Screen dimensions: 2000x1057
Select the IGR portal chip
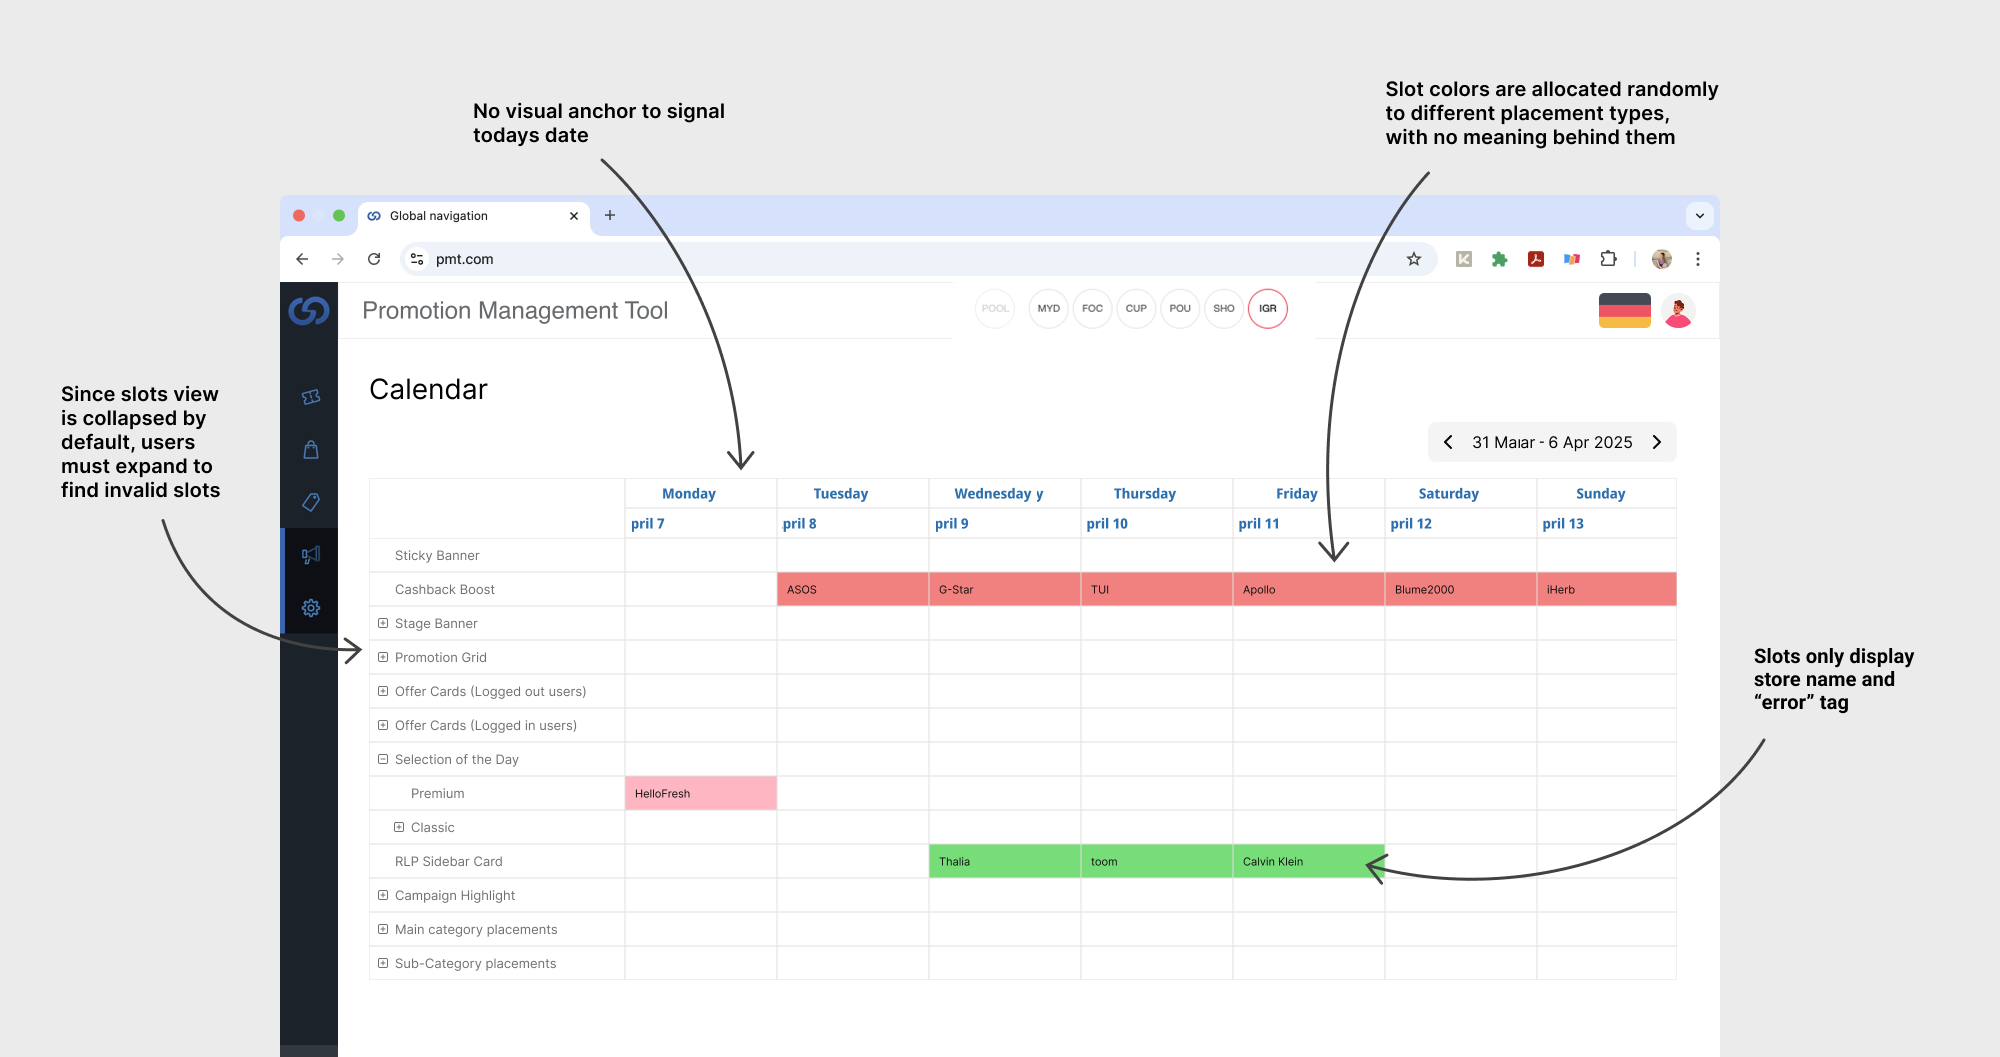[1268, 309]
